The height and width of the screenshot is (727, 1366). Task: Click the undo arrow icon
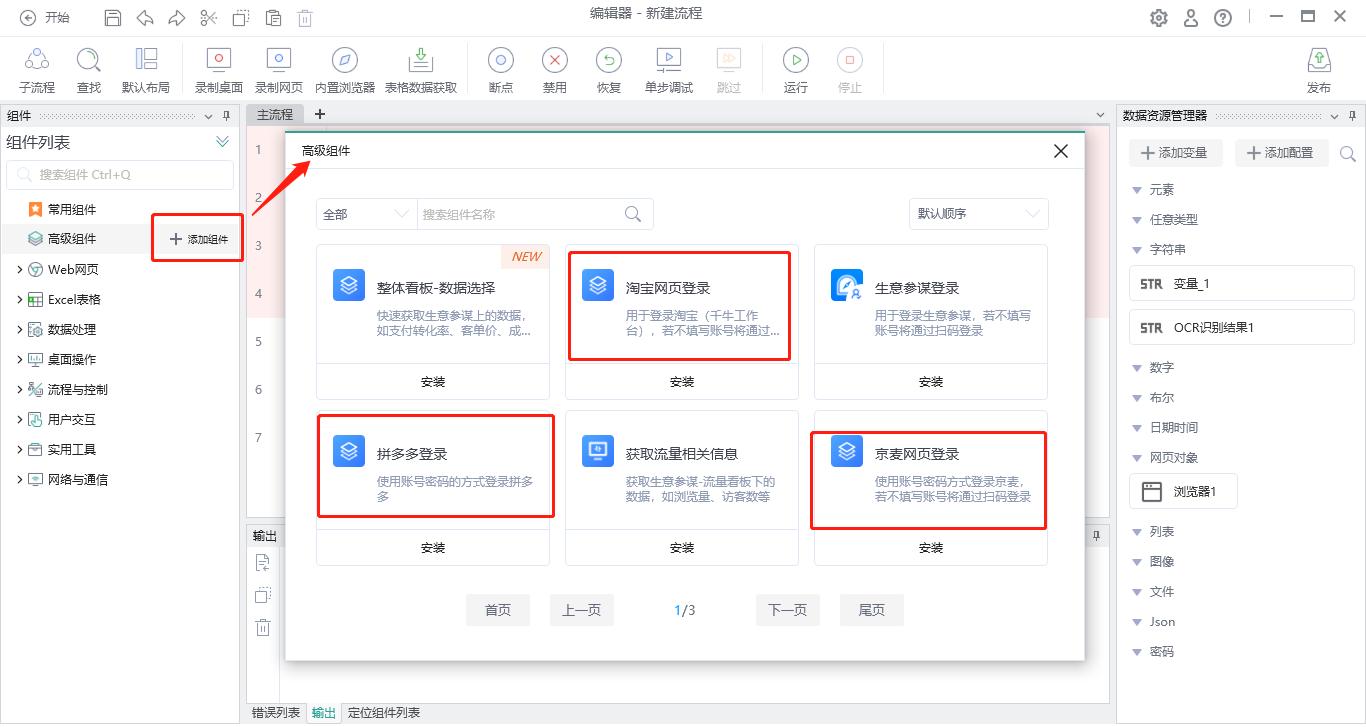click(x=145, y=17)
